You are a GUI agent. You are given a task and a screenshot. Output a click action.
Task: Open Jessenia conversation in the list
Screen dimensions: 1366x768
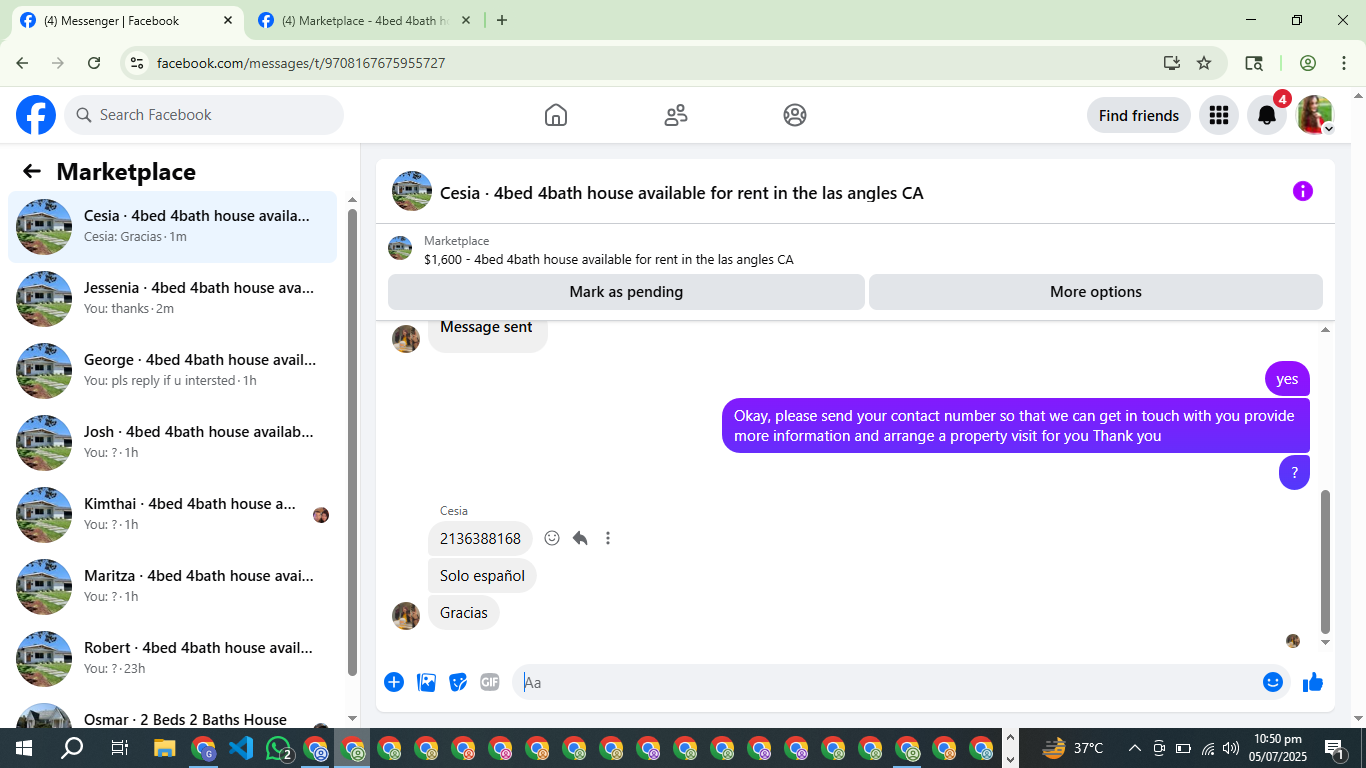172,299
